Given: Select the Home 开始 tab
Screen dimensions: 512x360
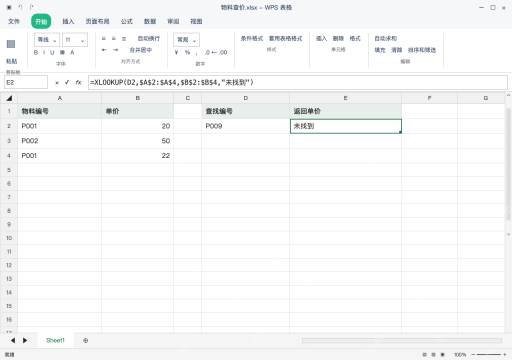Looking at the screenshot, I should pos(41,22).
